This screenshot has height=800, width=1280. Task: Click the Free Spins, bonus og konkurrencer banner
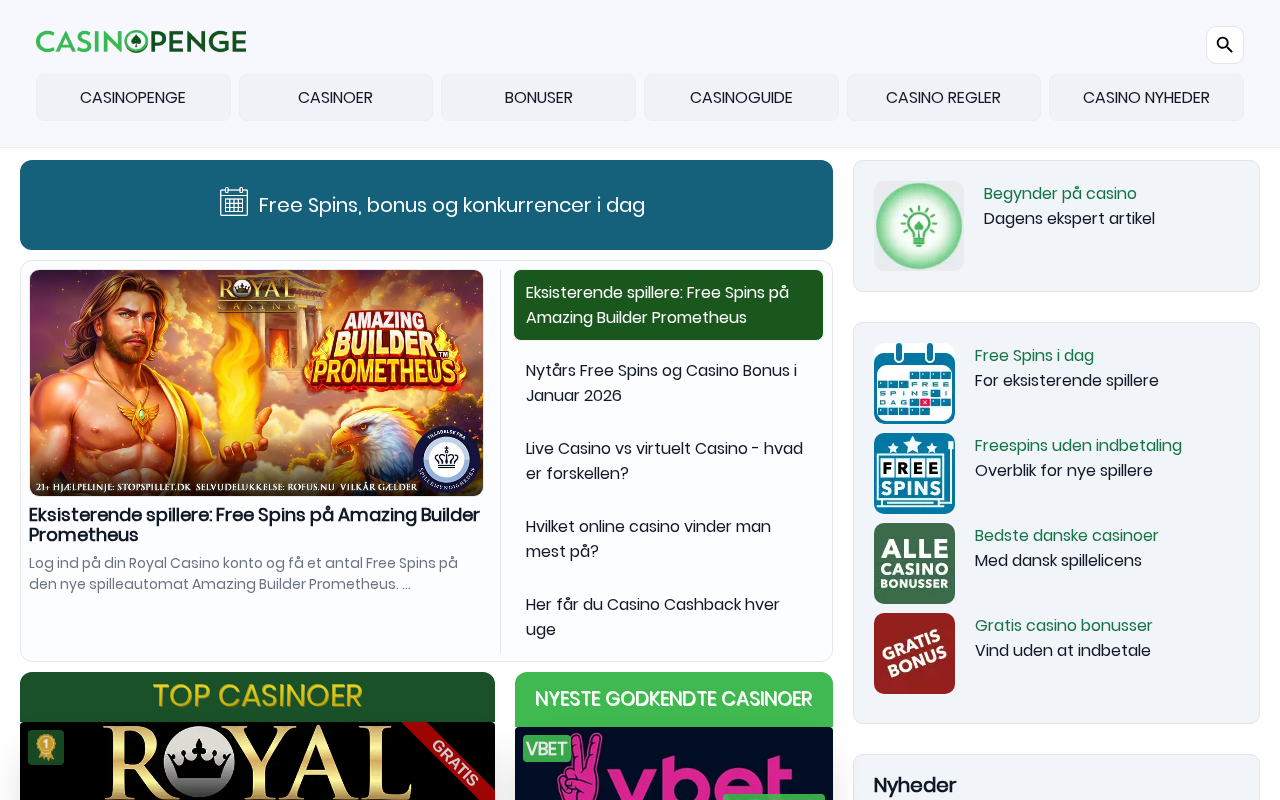point(426,205)
